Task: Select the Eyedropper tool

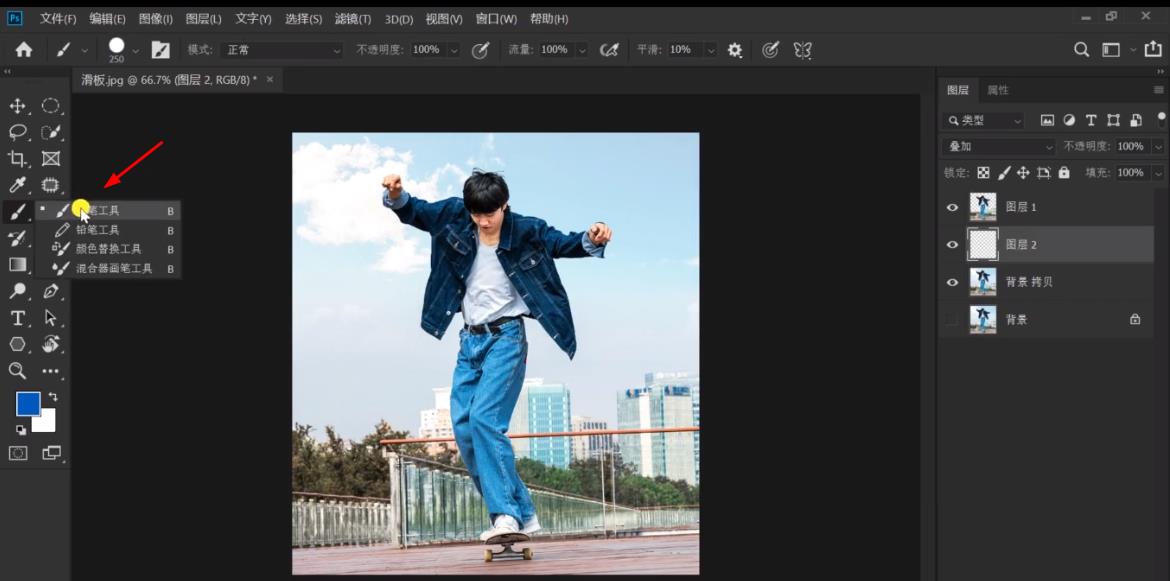Action: [x=17, y=185]
